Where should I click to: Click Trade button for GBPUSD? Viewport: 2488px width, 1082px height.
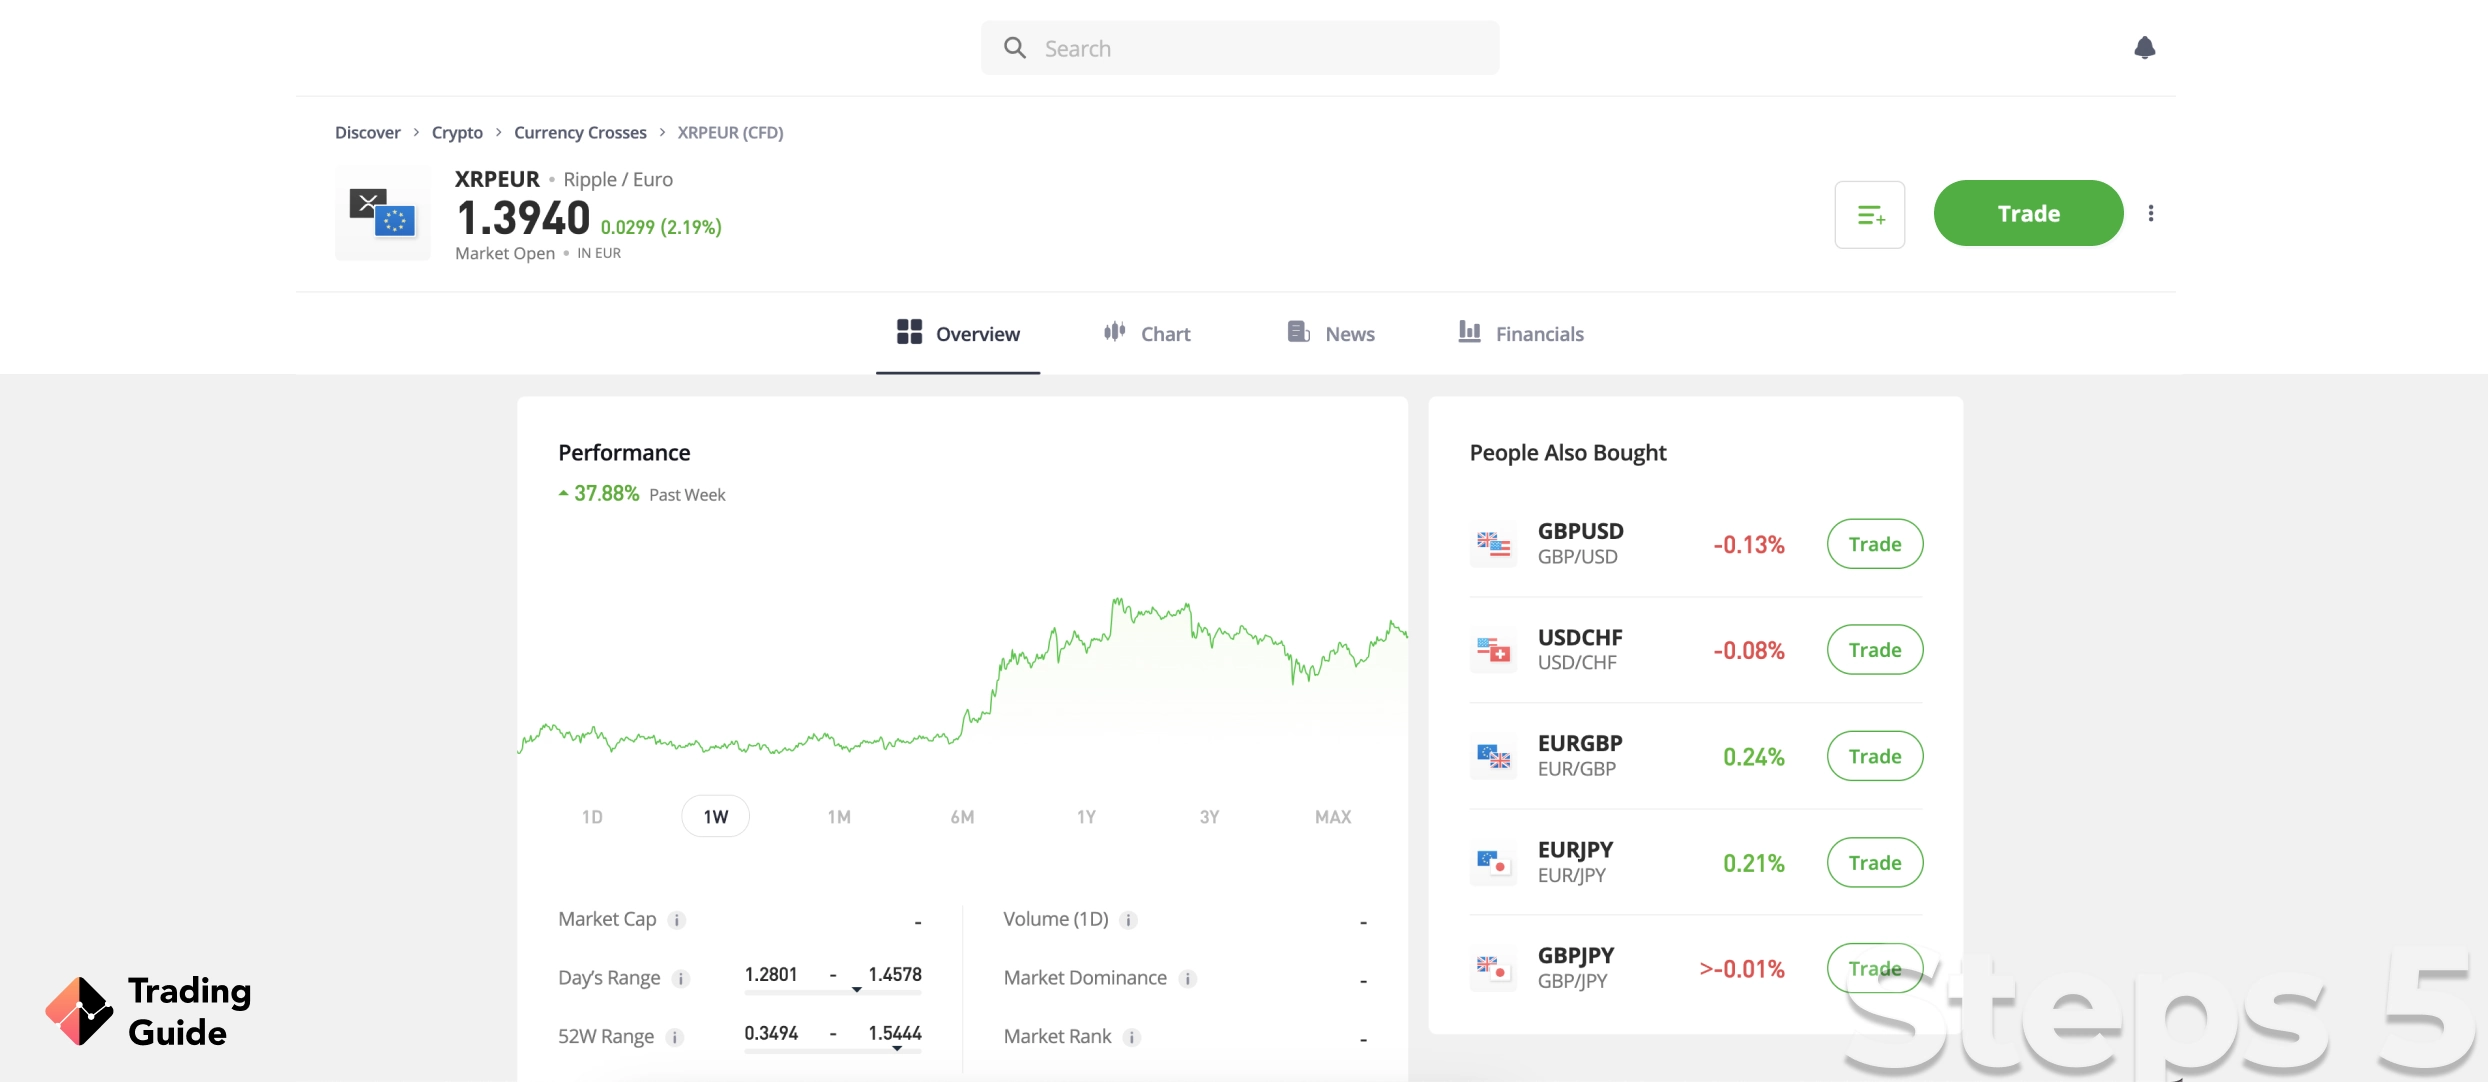[1875, 544]
